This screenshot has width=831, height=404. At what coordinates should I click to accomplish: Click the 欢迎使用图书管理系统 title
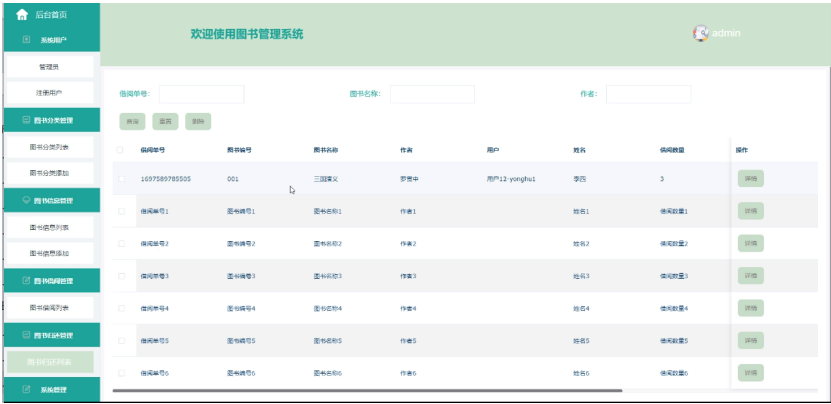coord(247,34)
